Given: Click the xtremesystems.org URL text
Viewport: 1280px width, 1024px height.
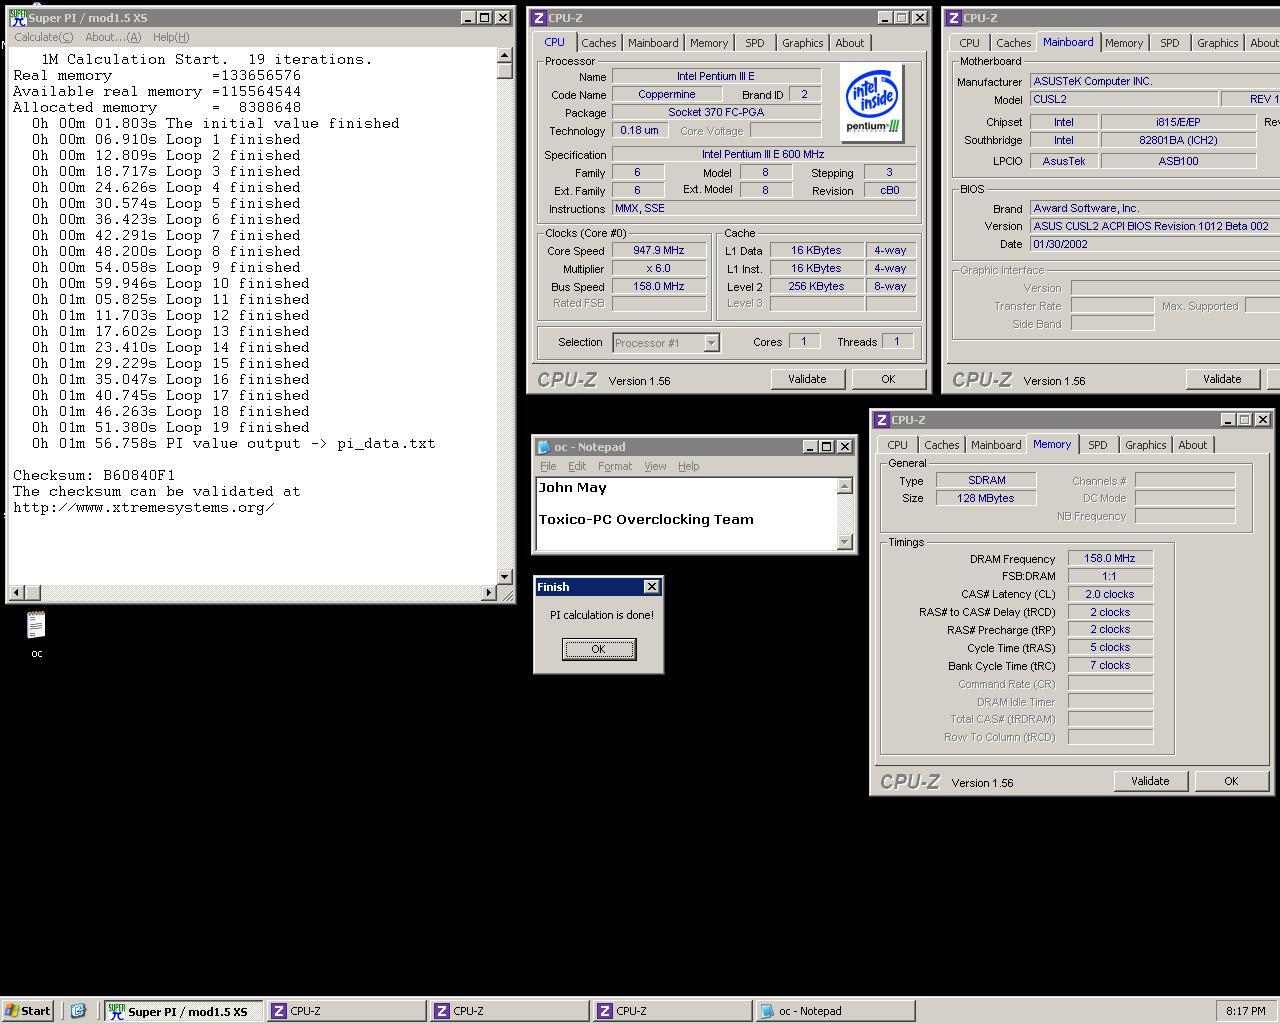Looking at the screenshot, I should point(144,507).
